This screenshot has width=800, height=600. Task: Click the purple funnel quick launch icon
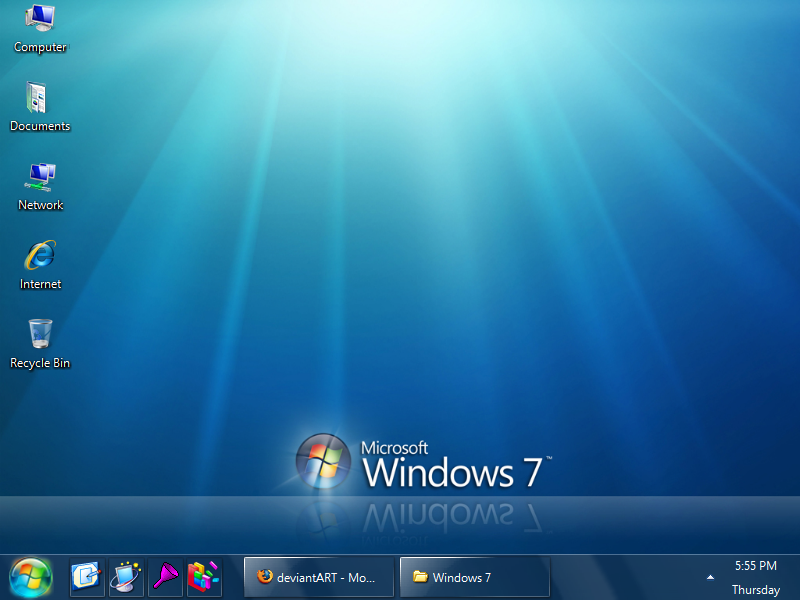[164, 577]
